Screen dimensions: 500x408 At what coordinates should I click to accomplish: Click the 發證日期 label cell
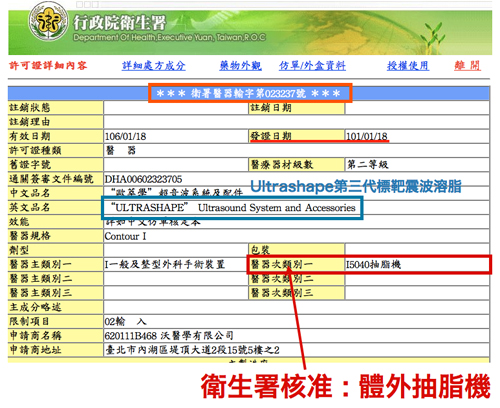click(x=297, y=136)
